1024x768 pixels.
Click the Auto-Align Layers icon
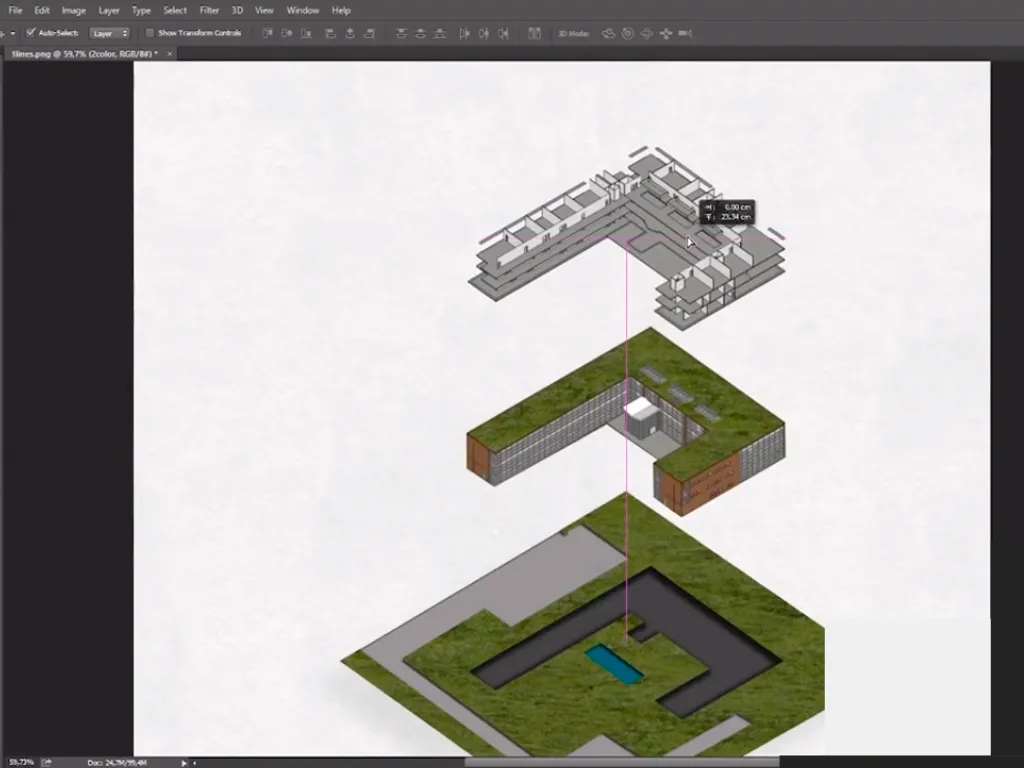click(534, 33)
